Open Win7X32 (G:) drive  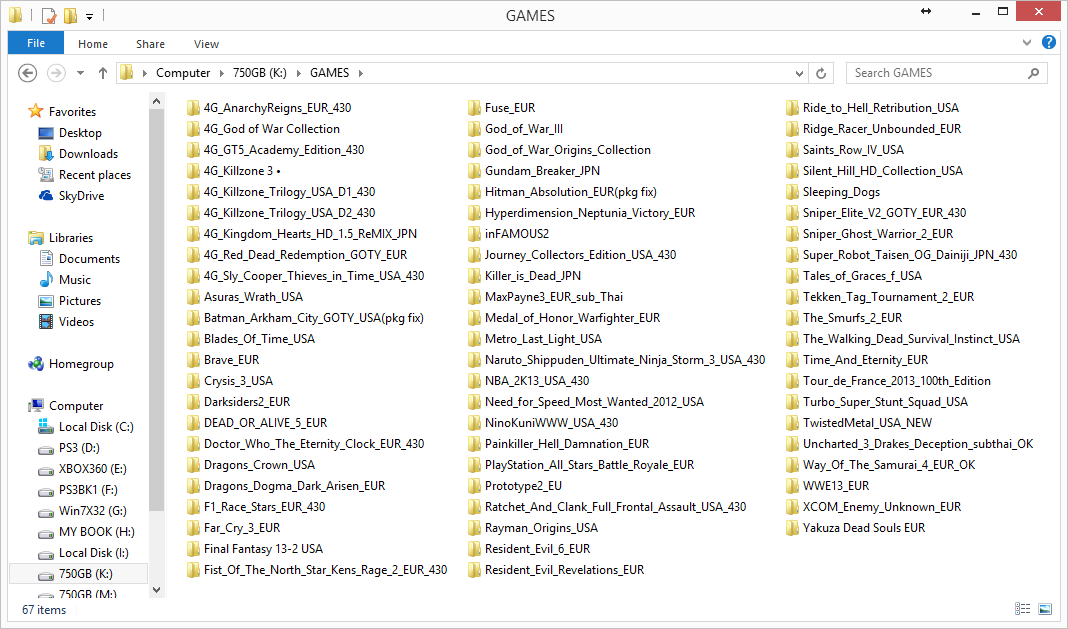[x=93, y=511]
